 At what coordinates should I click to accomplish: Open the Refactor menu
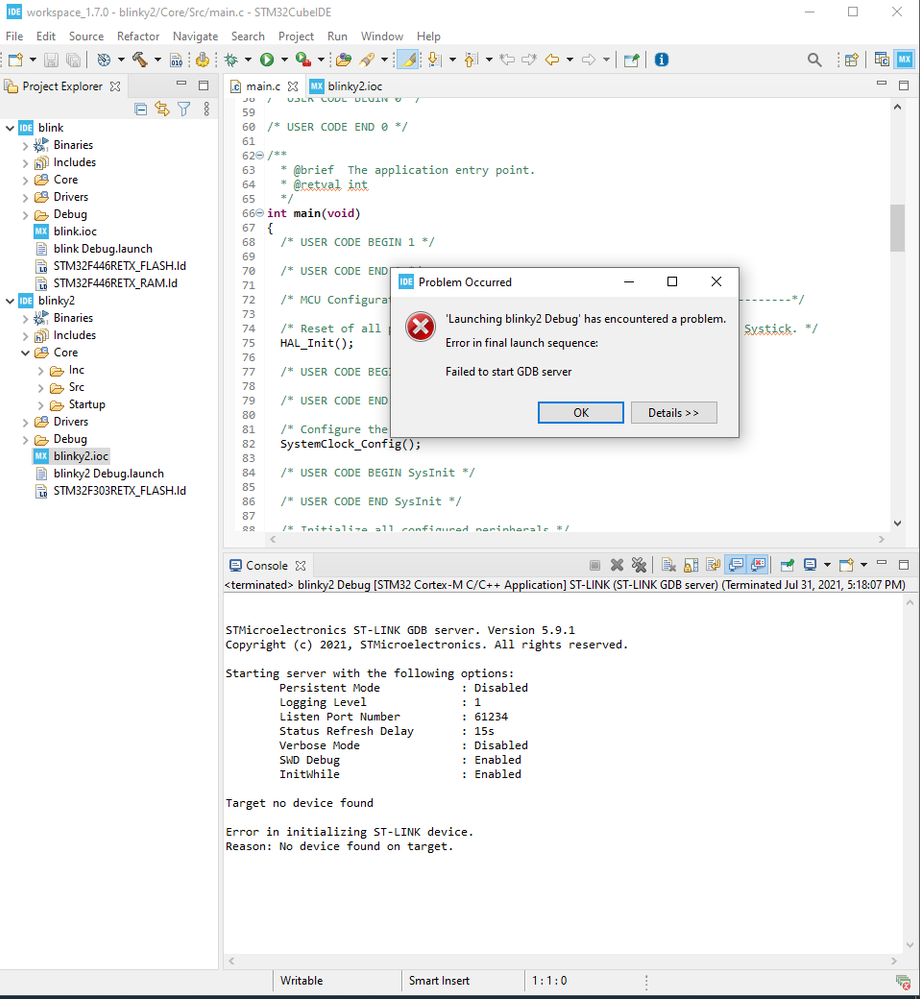[x=138, y=36]
